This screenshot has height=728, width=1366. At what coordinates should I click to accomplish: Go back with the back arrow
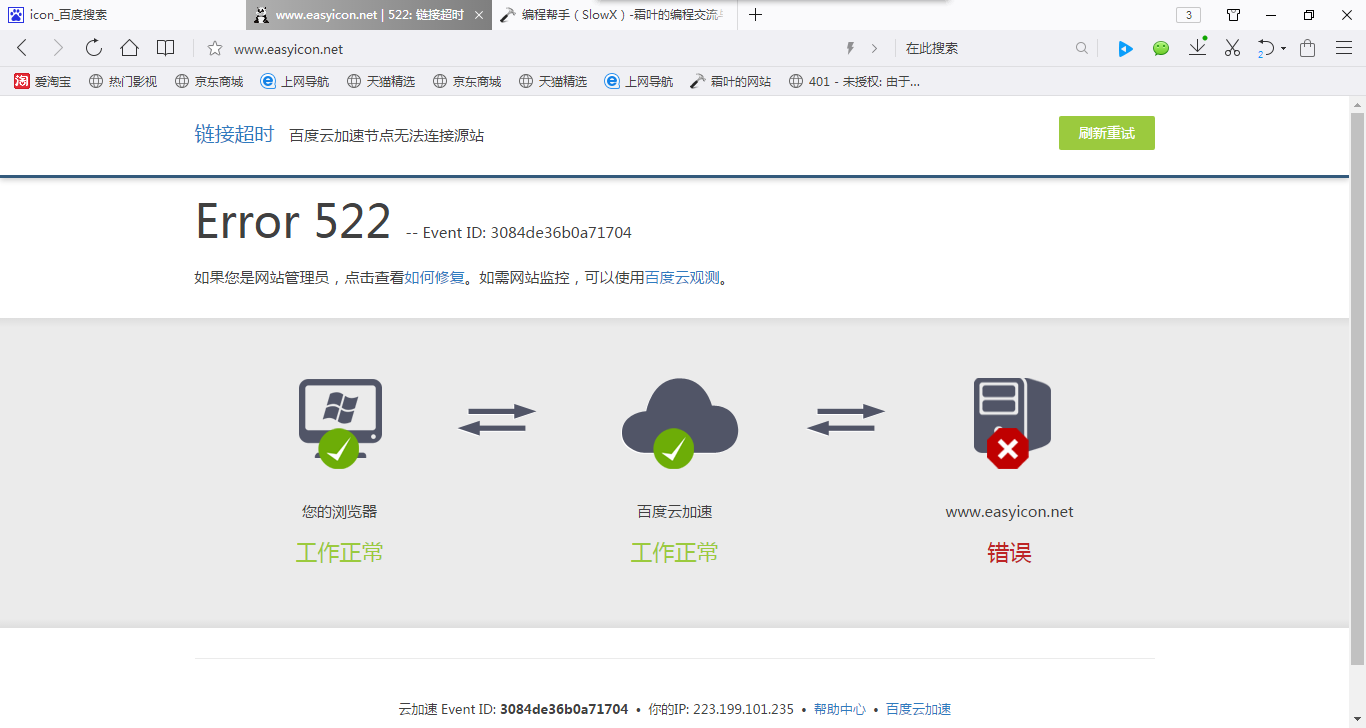click(x=22, y=48)
